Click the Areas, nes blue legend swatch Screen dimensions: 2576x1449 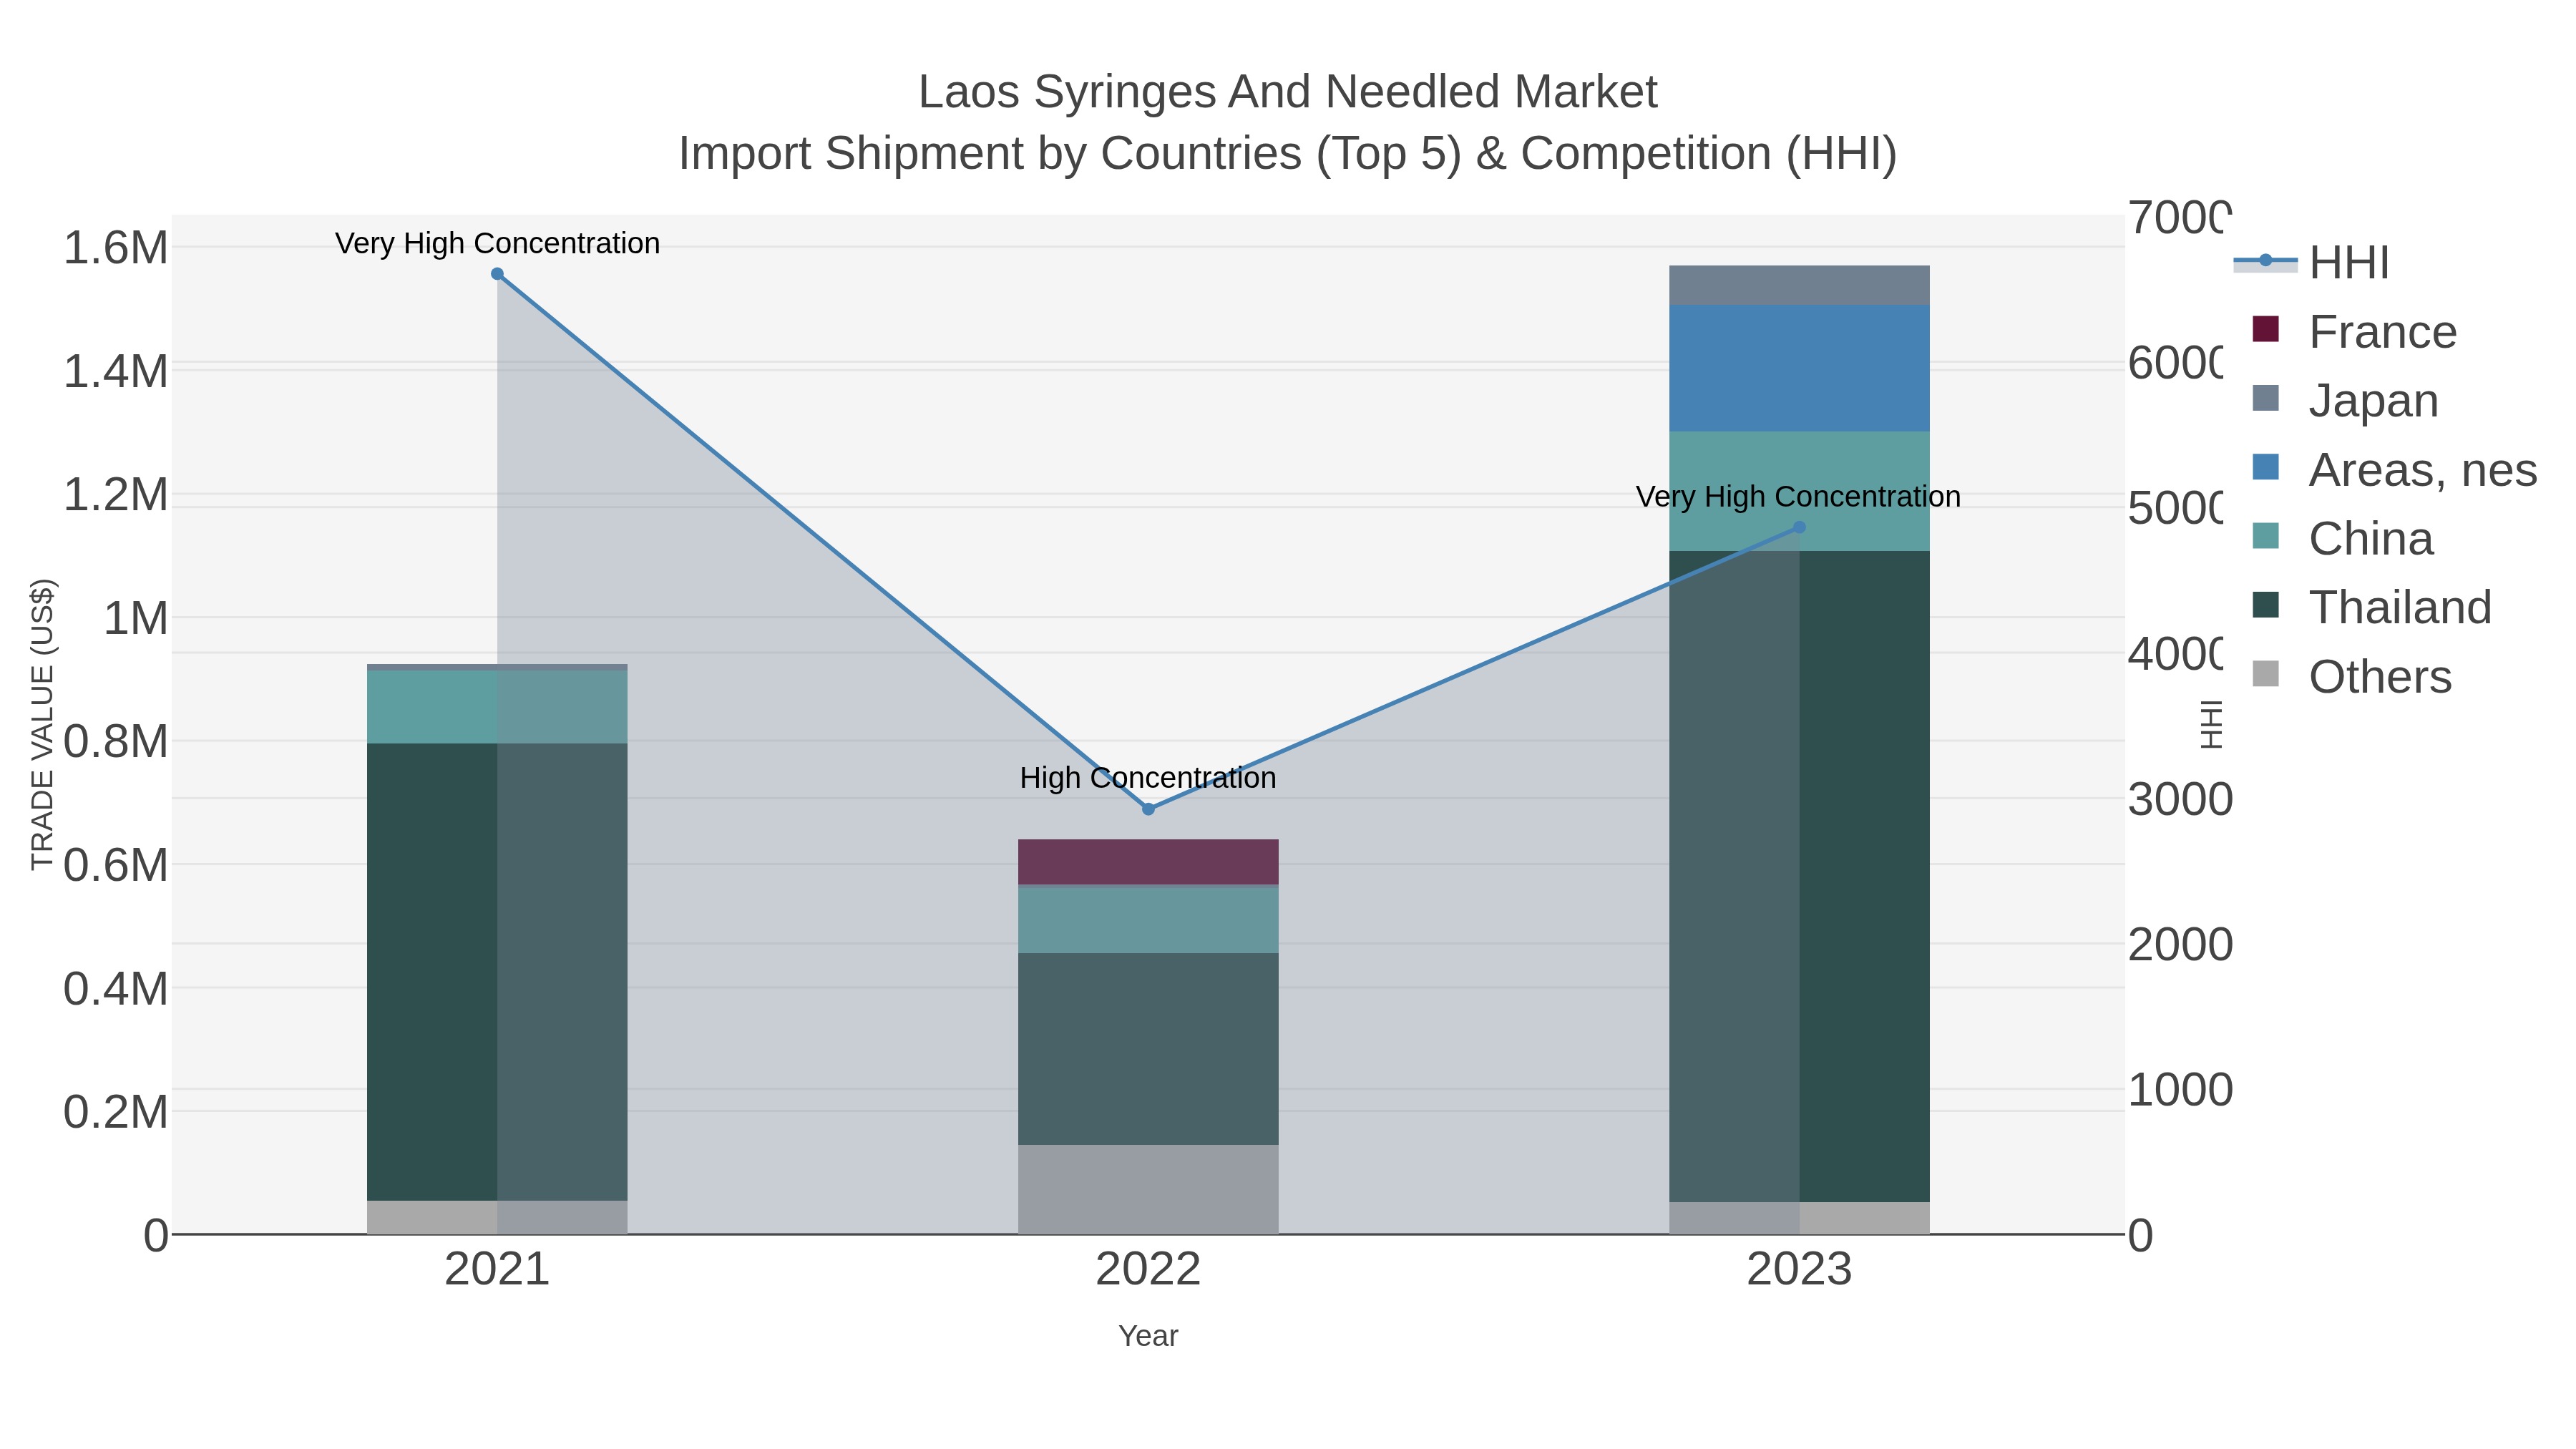coord(2266,467)
